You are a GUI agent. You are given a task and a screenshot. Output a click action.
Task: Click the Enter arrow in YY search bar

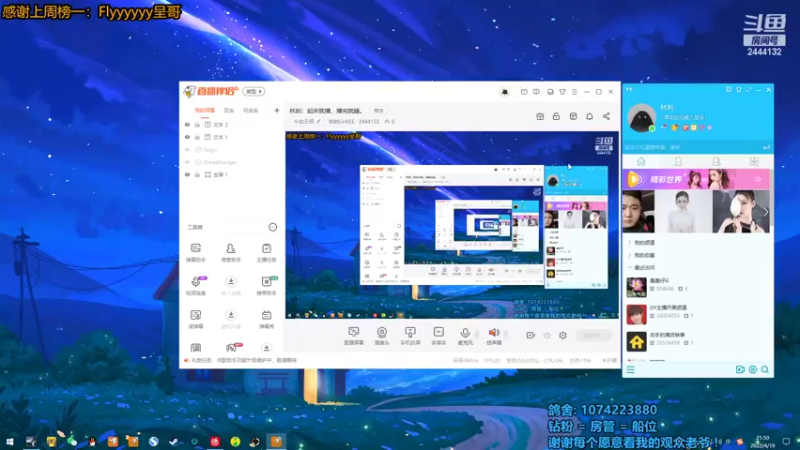(766, 147)
